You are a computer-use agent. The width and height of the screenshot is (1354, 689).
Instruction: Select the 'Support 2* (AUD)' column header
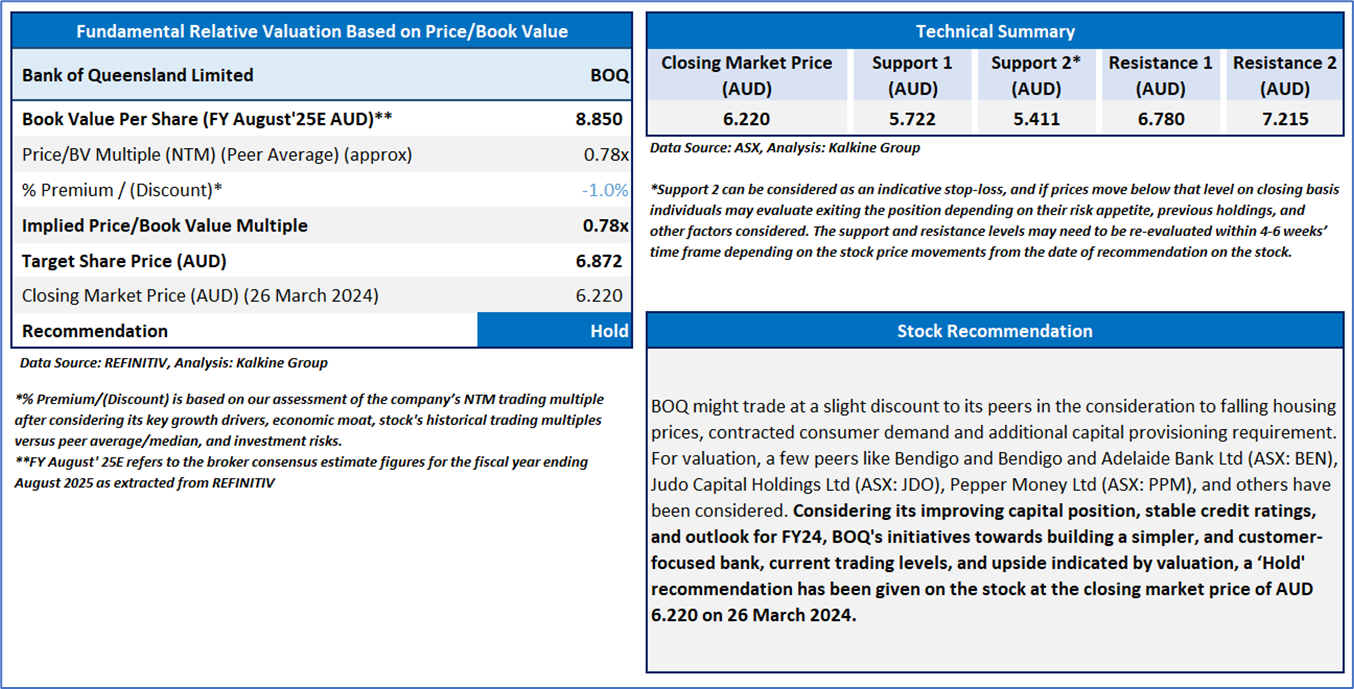[x=1035, y=75]
